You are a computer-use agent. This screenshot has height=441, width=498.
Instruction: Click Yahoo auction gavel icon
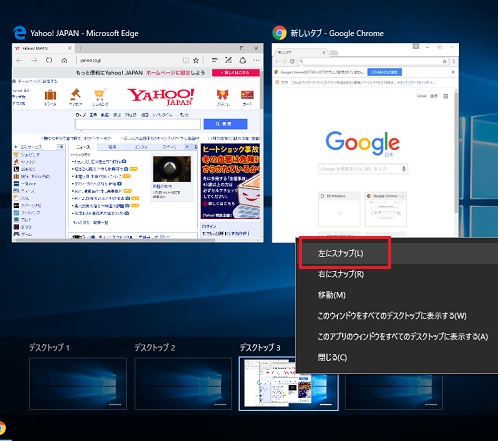coord(75,94)
